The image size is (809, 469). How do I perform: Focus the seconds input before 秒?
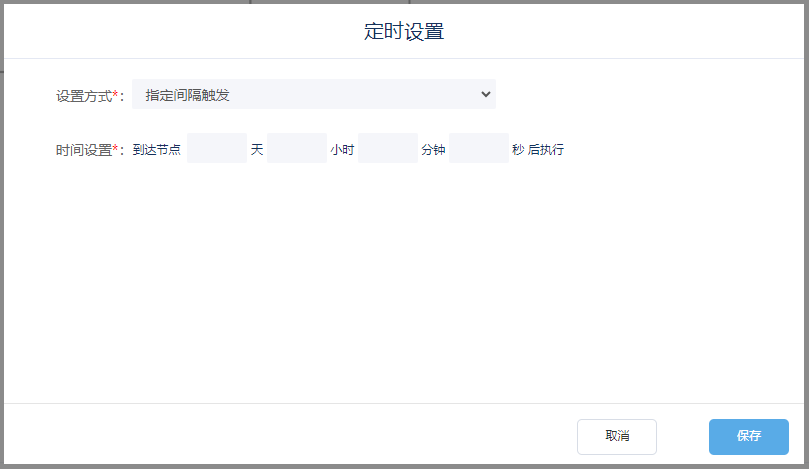pos(478,149)
